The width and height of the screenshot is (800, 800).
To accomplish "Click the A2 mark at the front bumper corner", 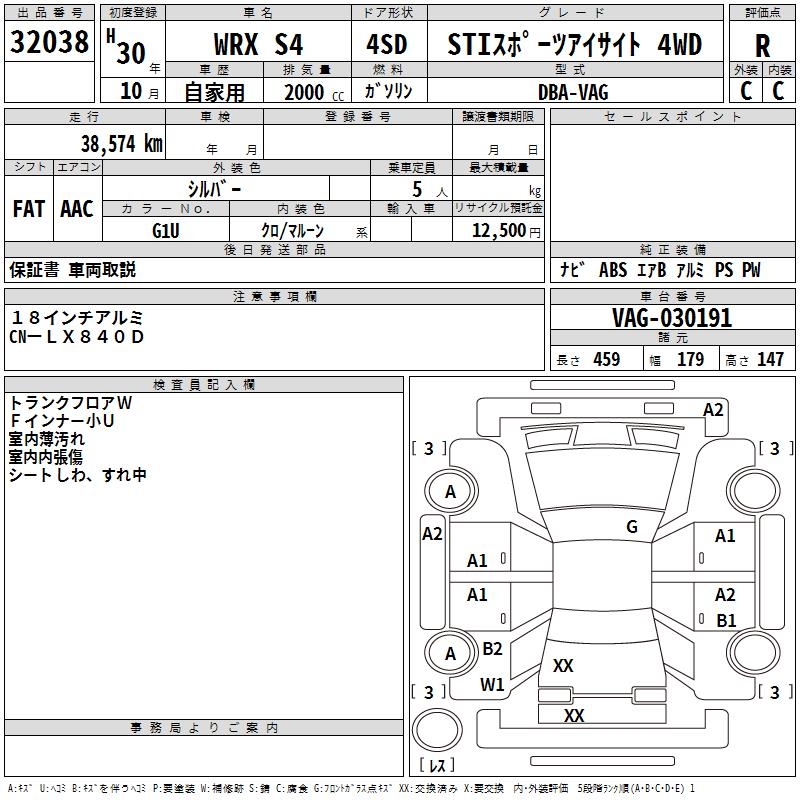I will click(x=713, y=409).
